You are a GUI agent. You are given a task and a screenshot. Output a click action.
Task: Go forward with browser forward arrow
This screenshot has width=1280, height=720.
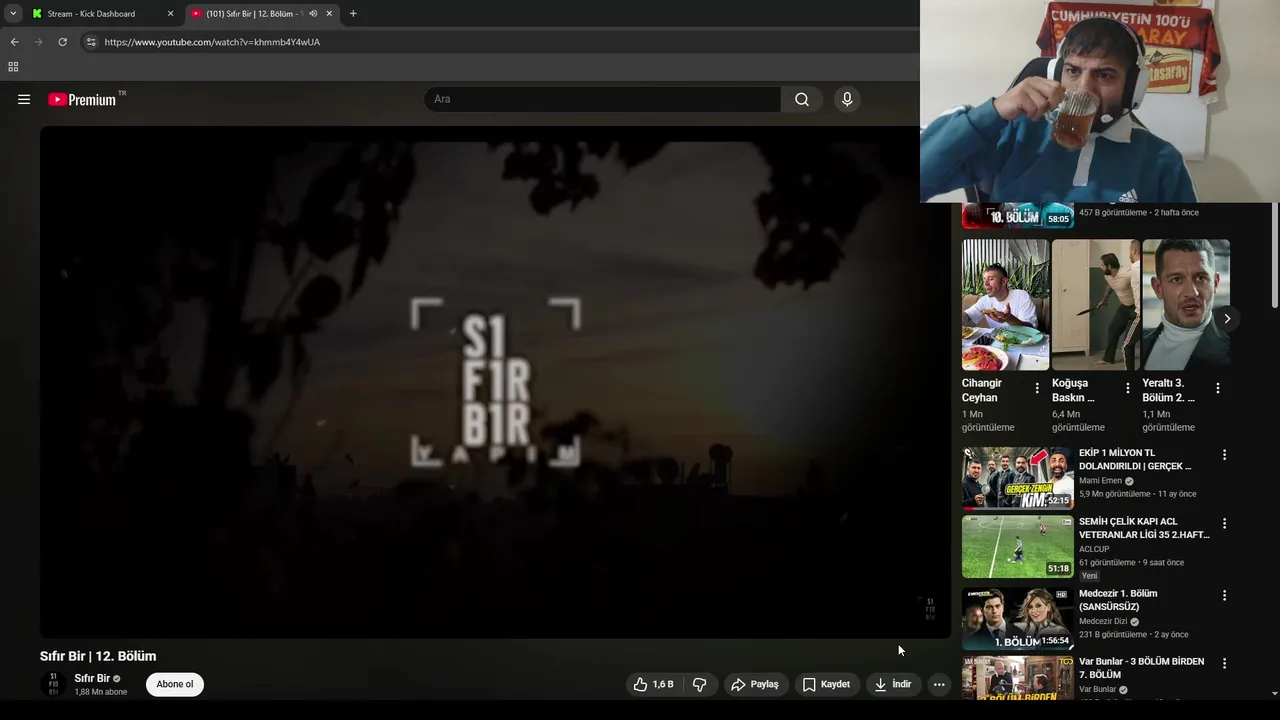(x=38, y=42)
